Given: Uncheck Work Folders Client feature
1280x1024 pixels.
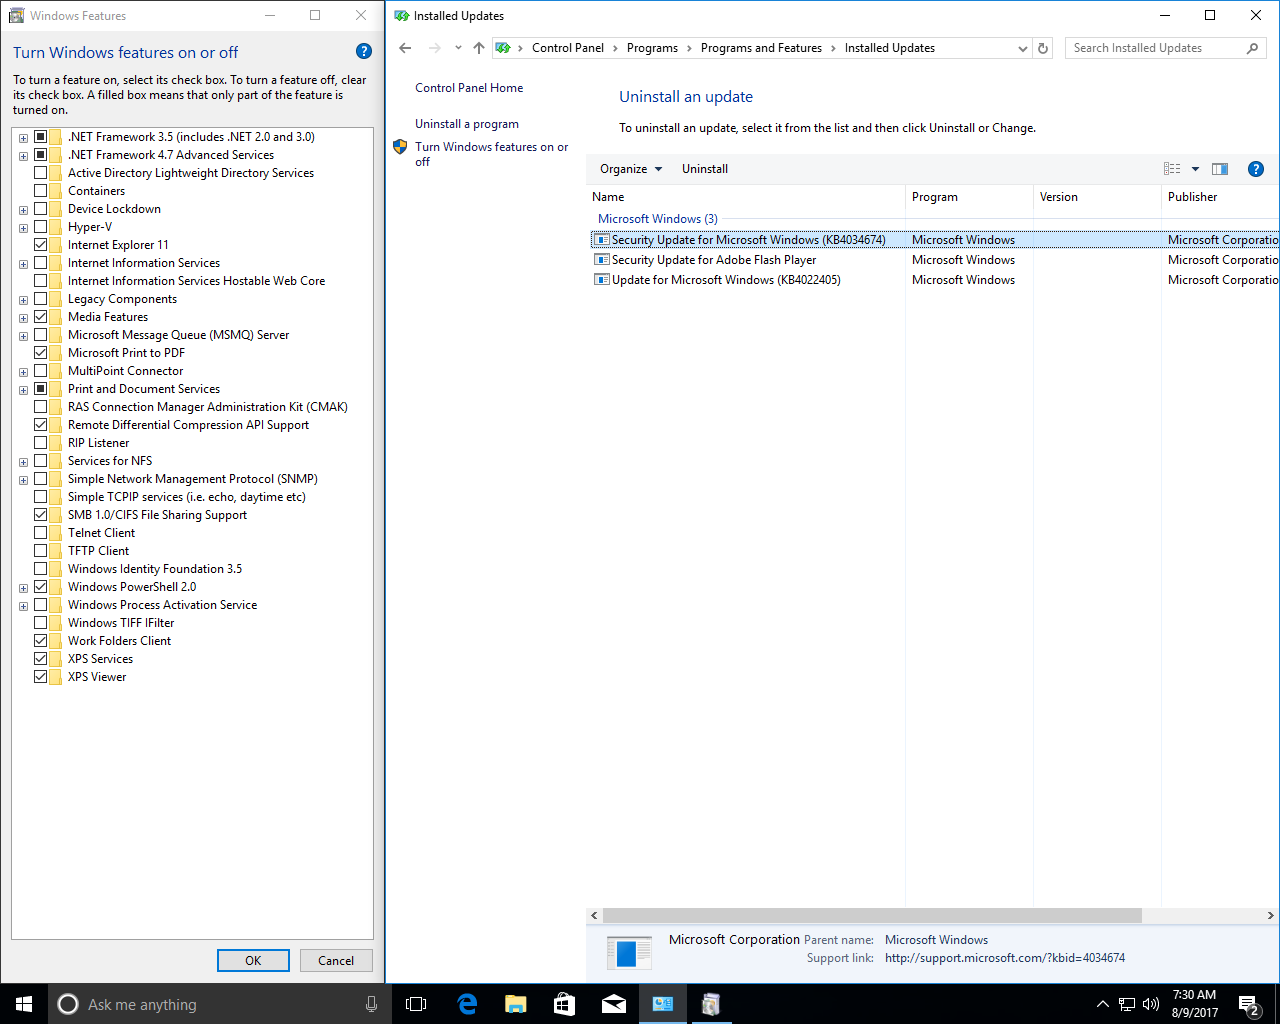Looking at the screenshot, I should [41, 641].
